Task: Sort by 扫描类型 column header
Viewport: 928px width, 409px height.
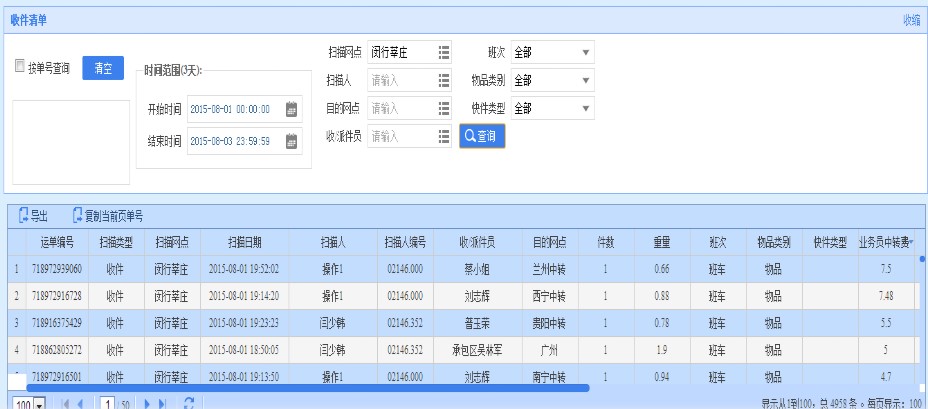Action: (x=116, y=242)
